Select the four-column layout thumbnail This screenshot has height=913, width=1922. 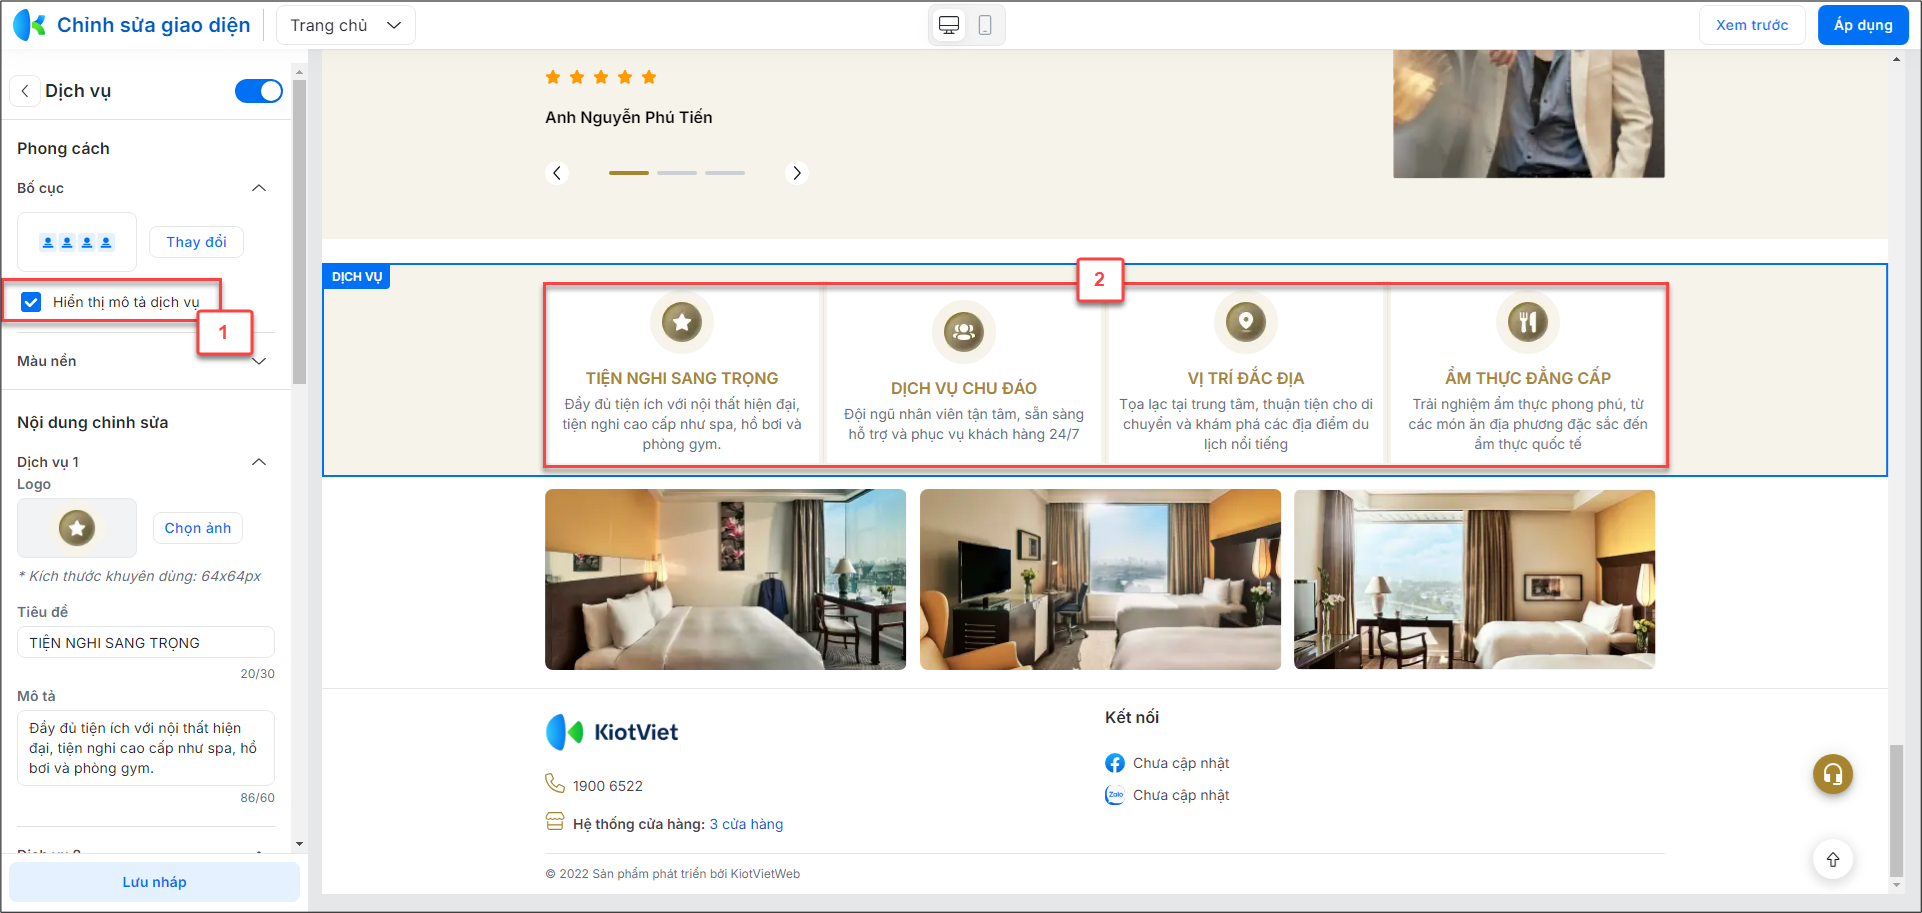77,242
